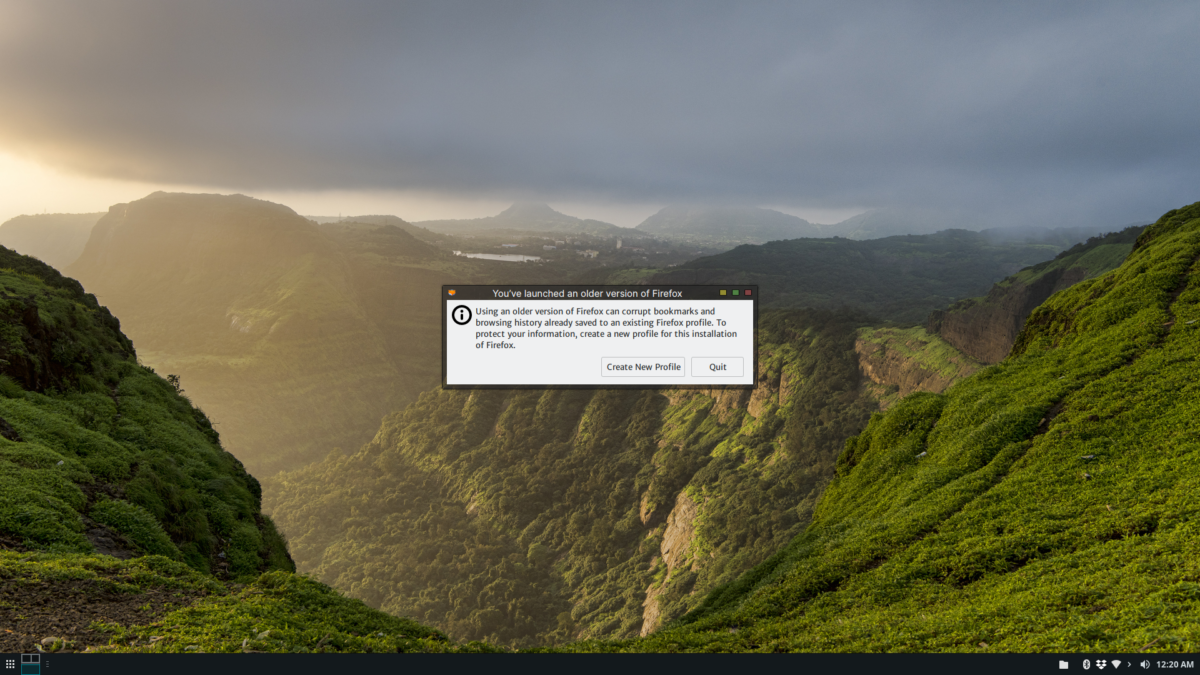Screen dimensions: 1200x675
Task: Open the 12:20 AM clock
Action: coord(1175,664)
